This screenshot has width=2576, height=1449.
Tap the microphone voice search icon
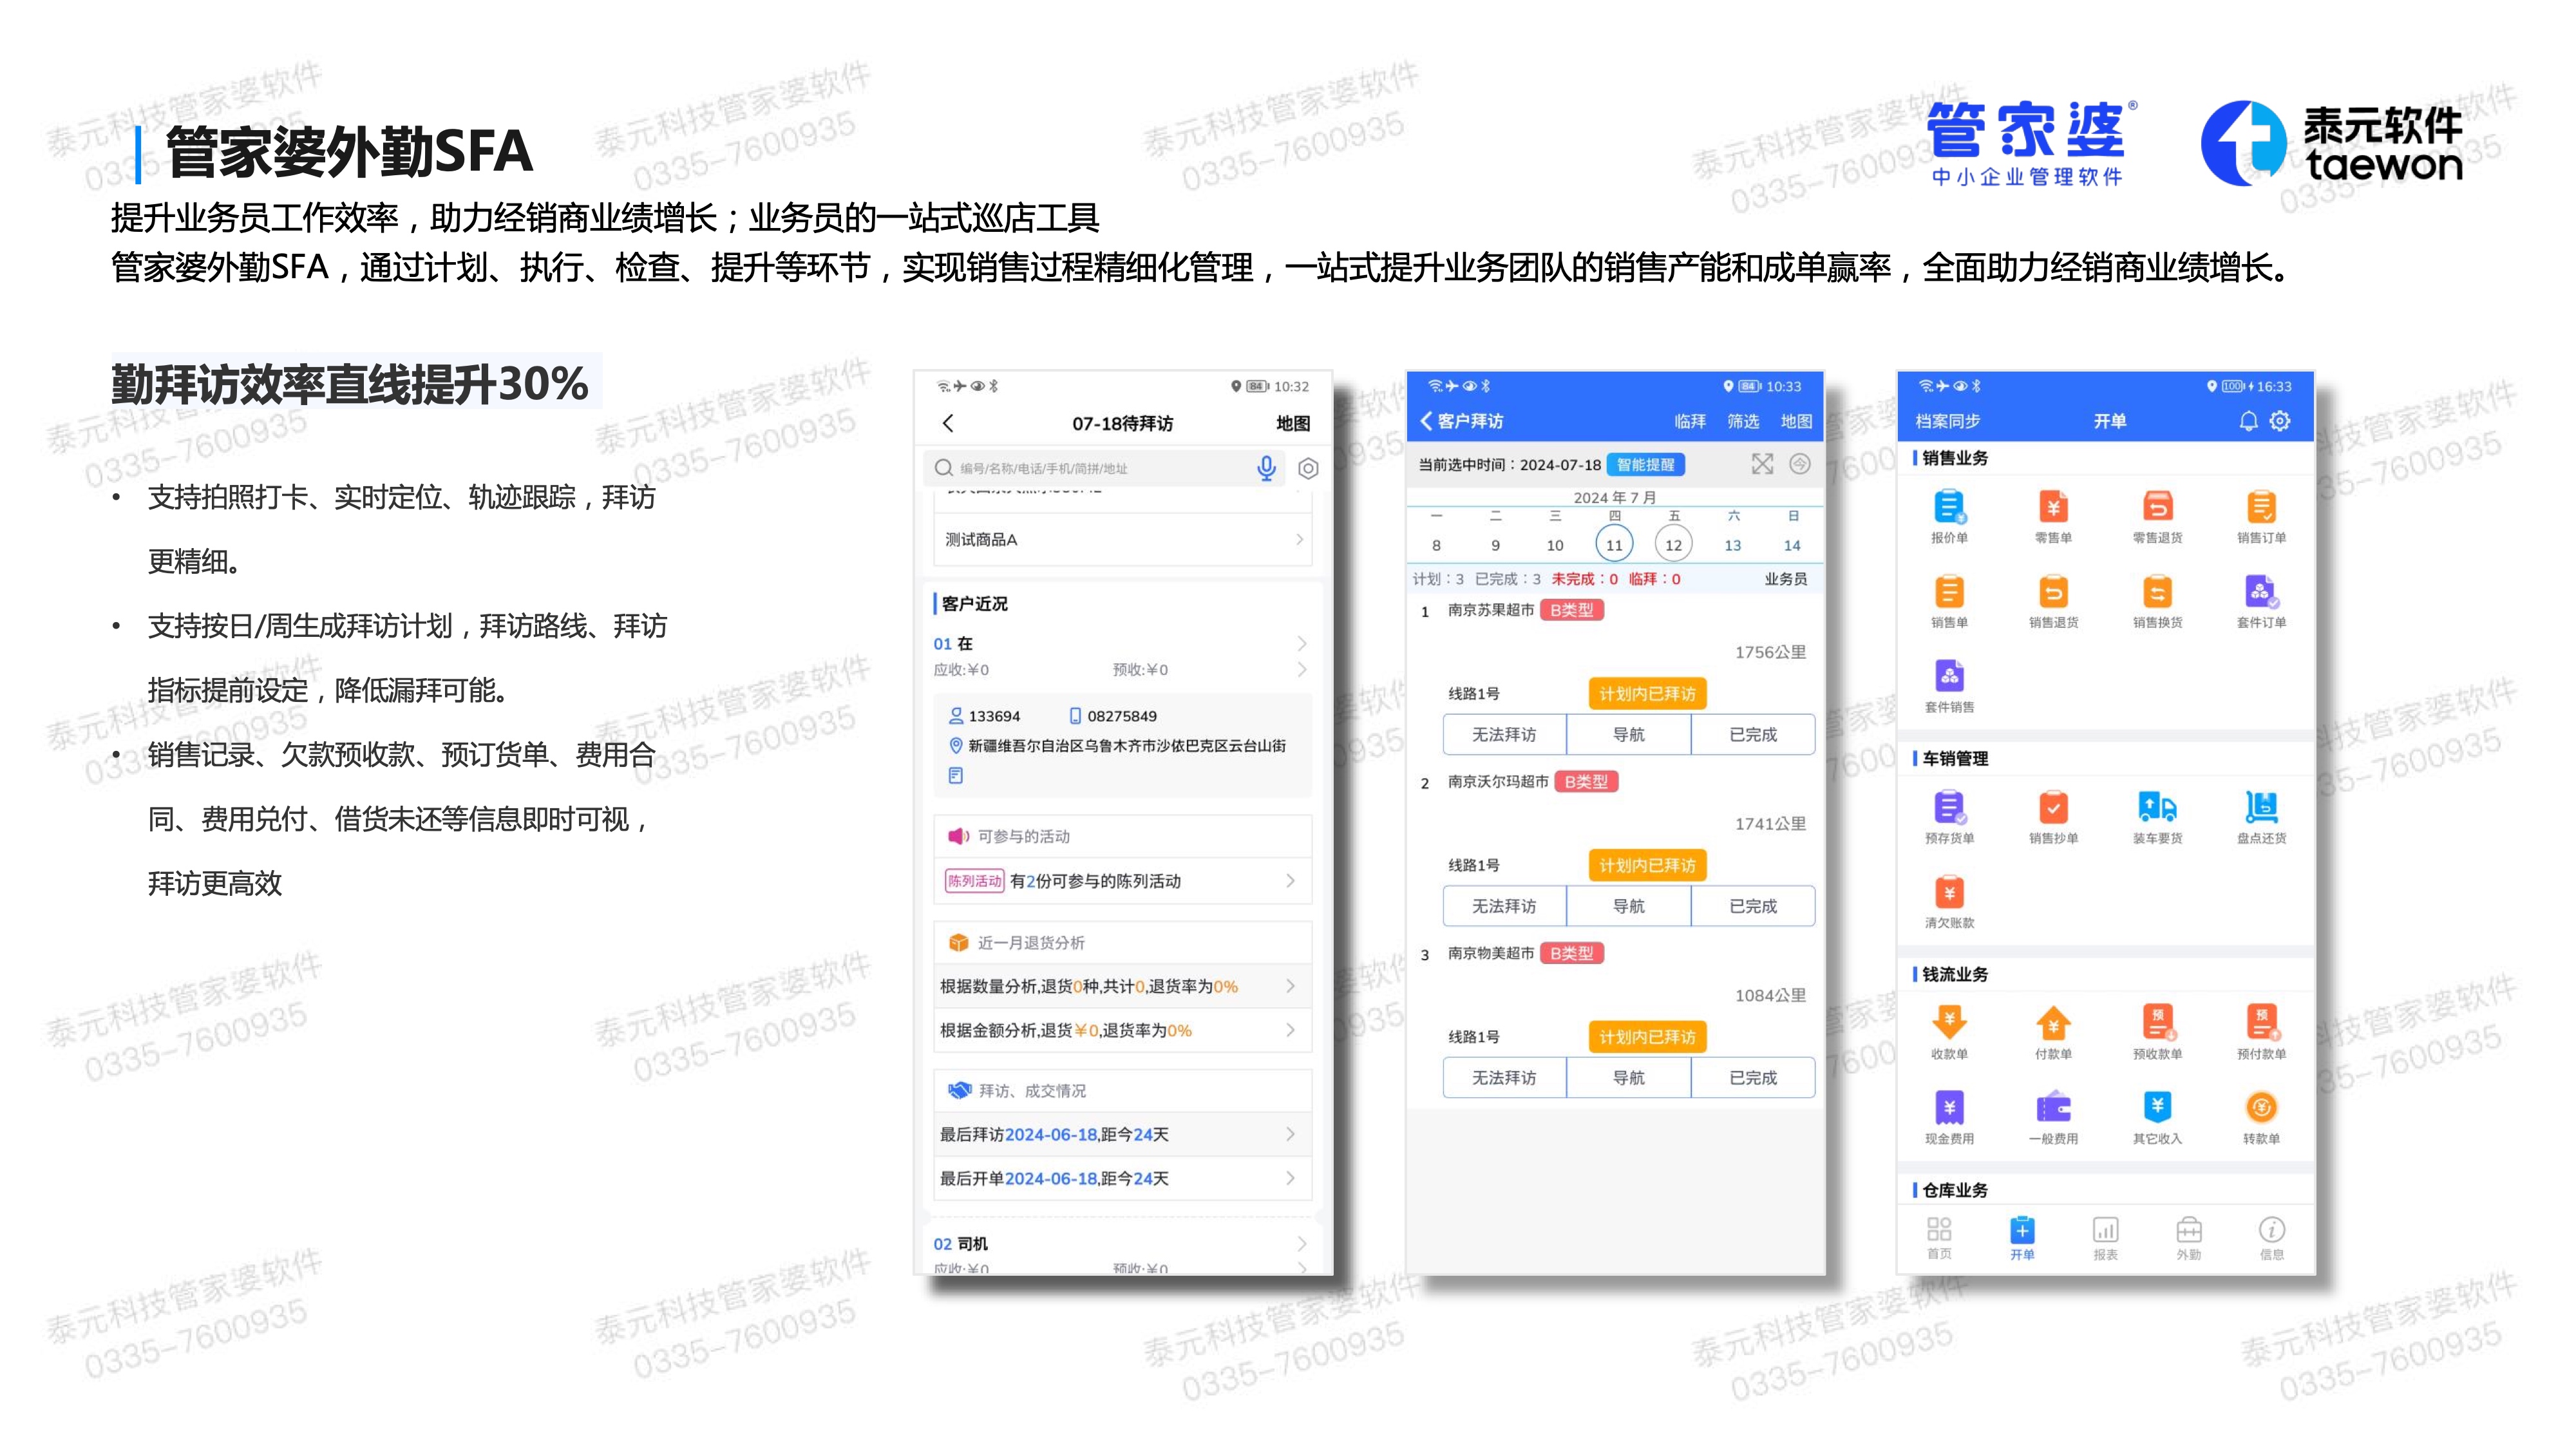[x=1266, y=468]
